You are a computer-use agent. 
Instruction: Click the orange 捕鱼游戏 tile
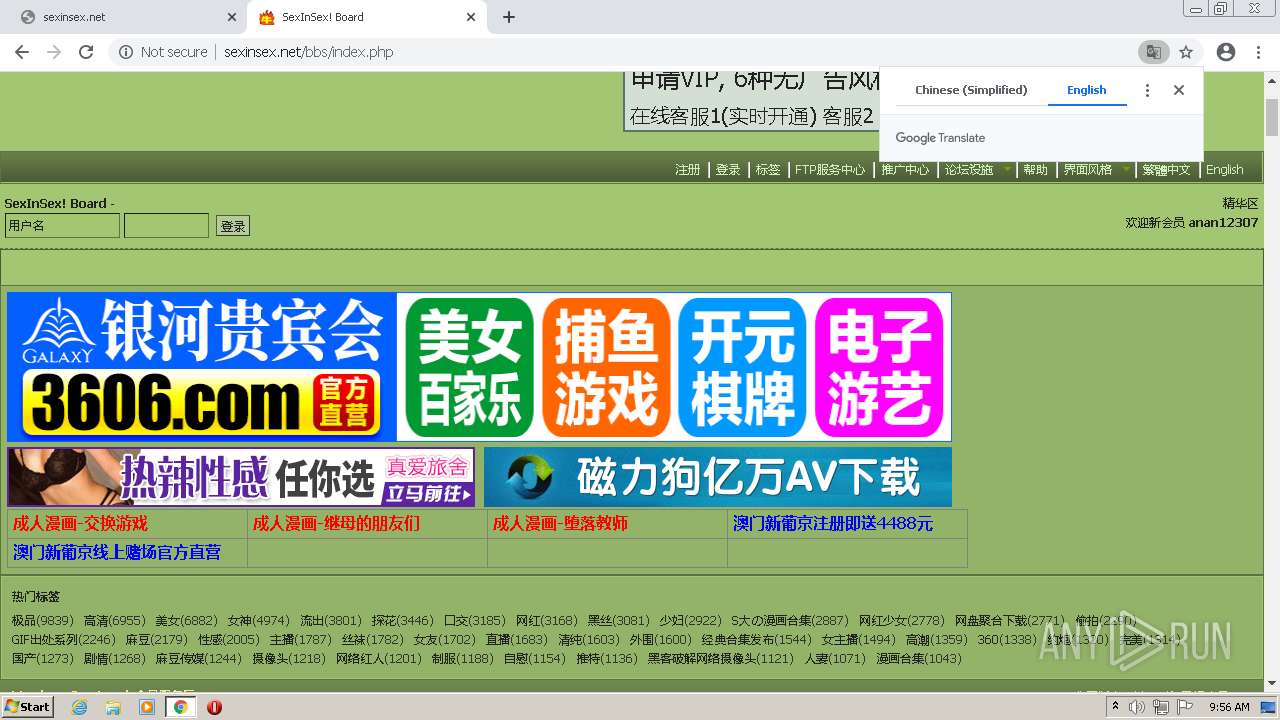click(606, 367)
